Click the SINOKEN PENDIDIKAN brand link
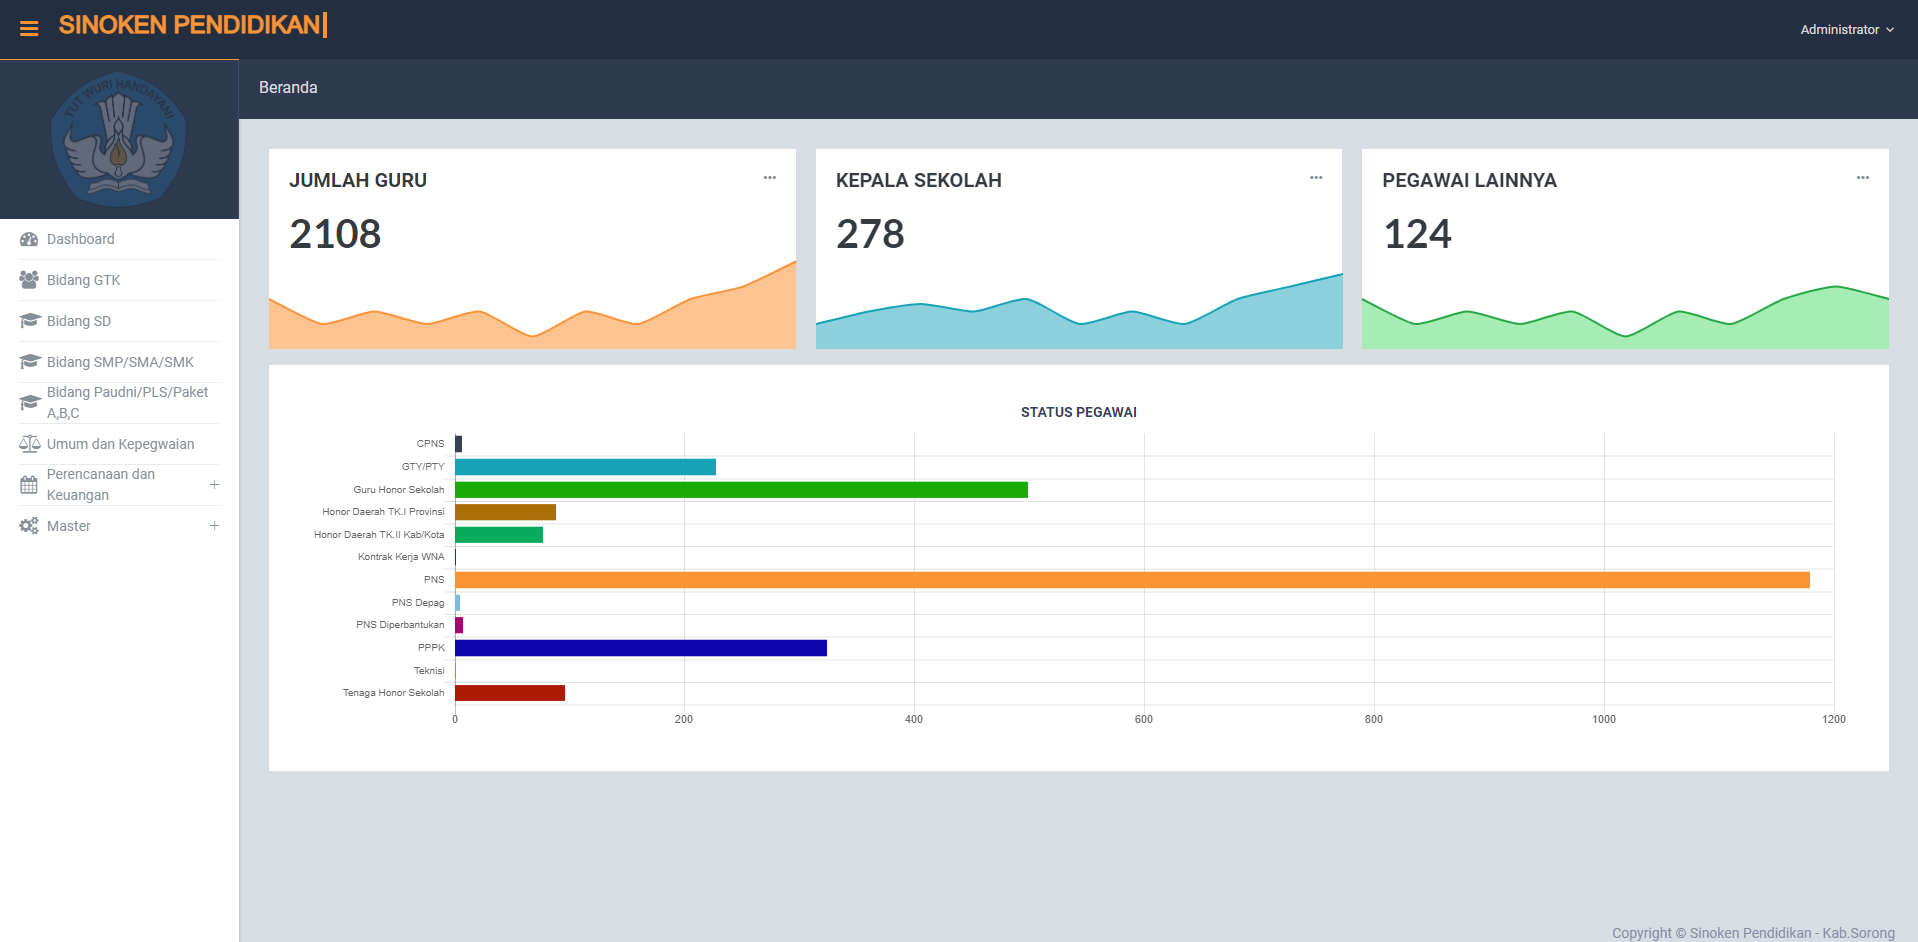This screenshot has width=1918, height=942. coord(190,25)
